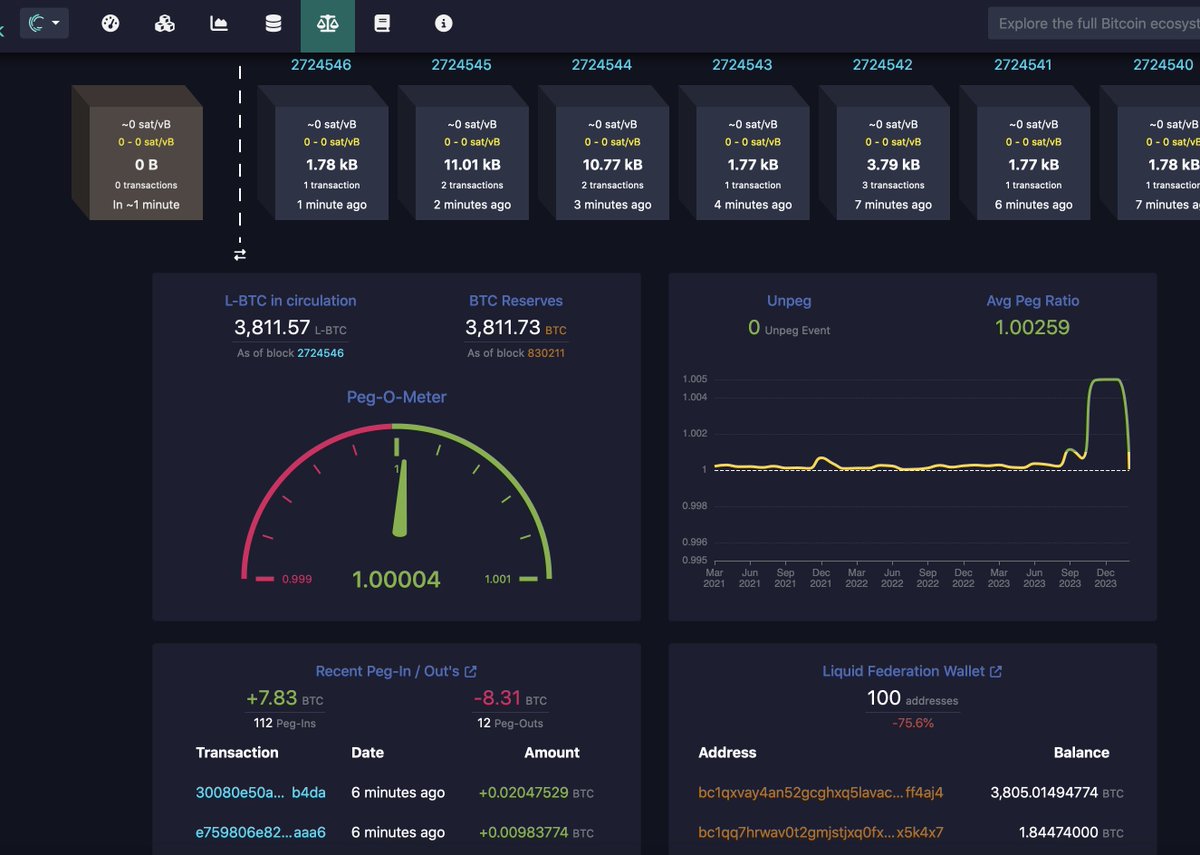Open Liquid Federation Wallet link

(x=912, y=672)
